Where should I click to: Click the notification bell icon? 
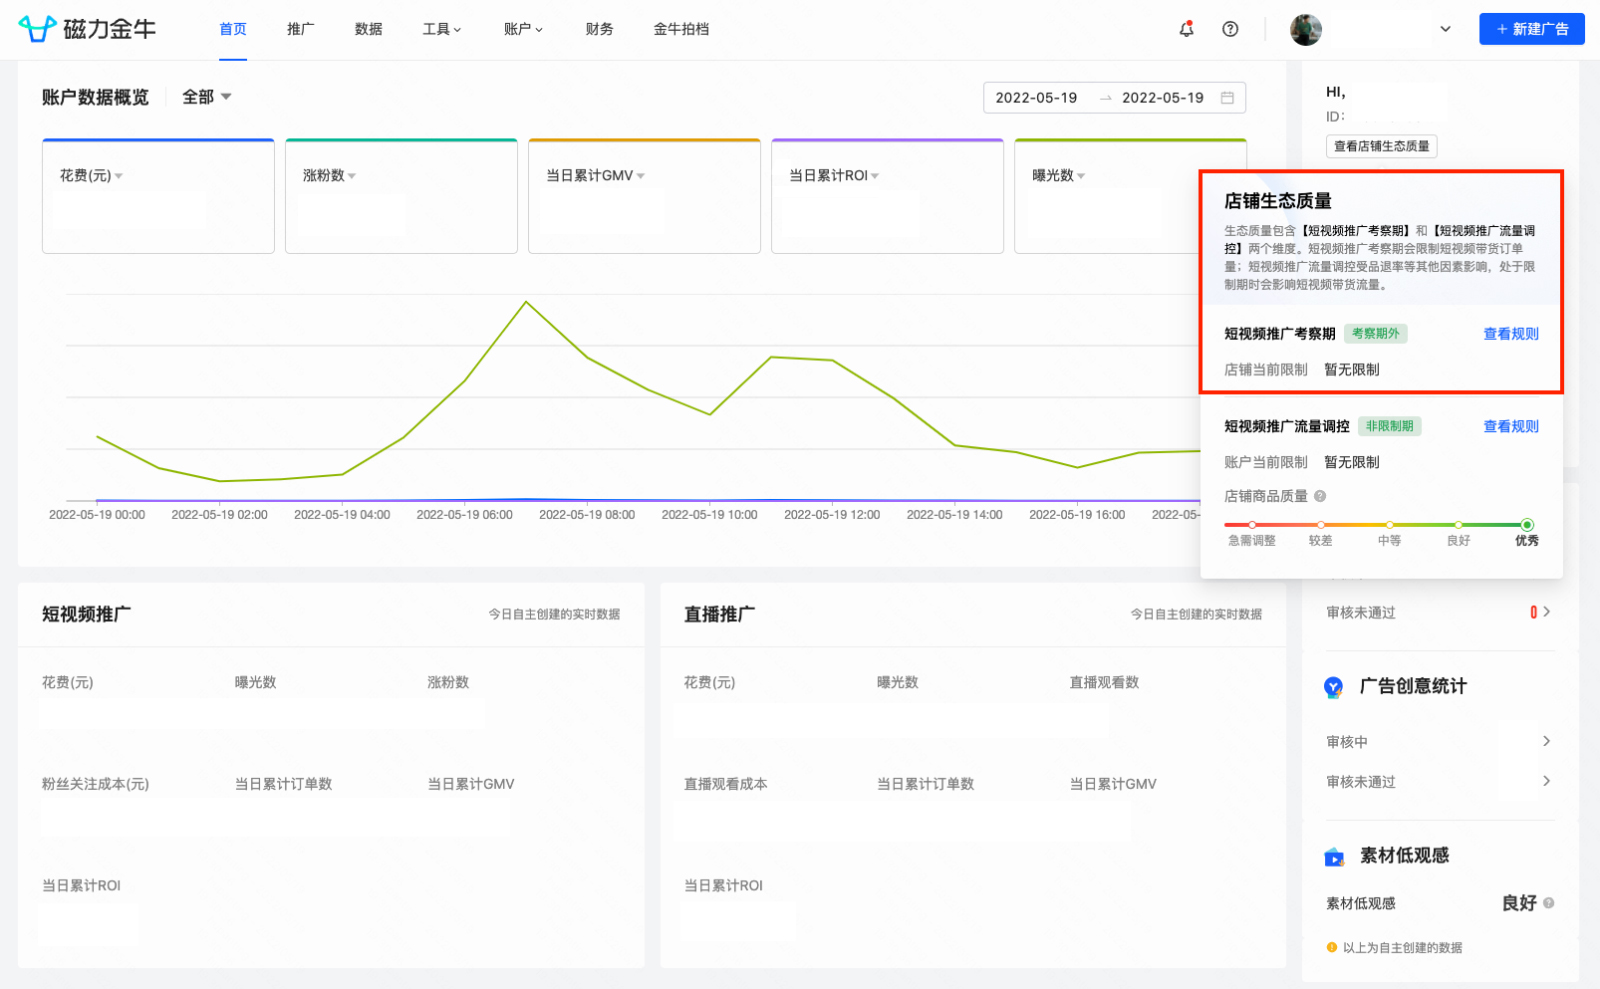[1186, 29]
